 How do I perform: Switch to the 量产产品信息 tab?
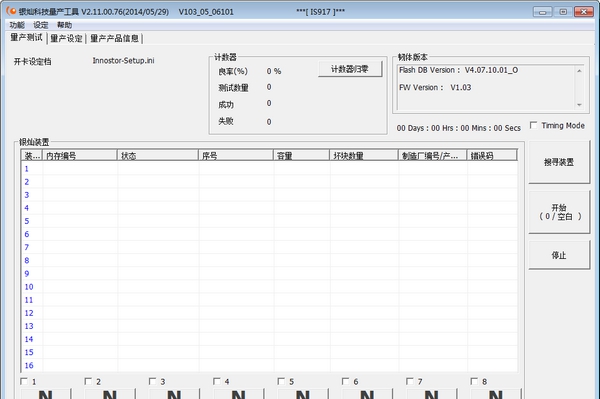click(x=114, y=38)
